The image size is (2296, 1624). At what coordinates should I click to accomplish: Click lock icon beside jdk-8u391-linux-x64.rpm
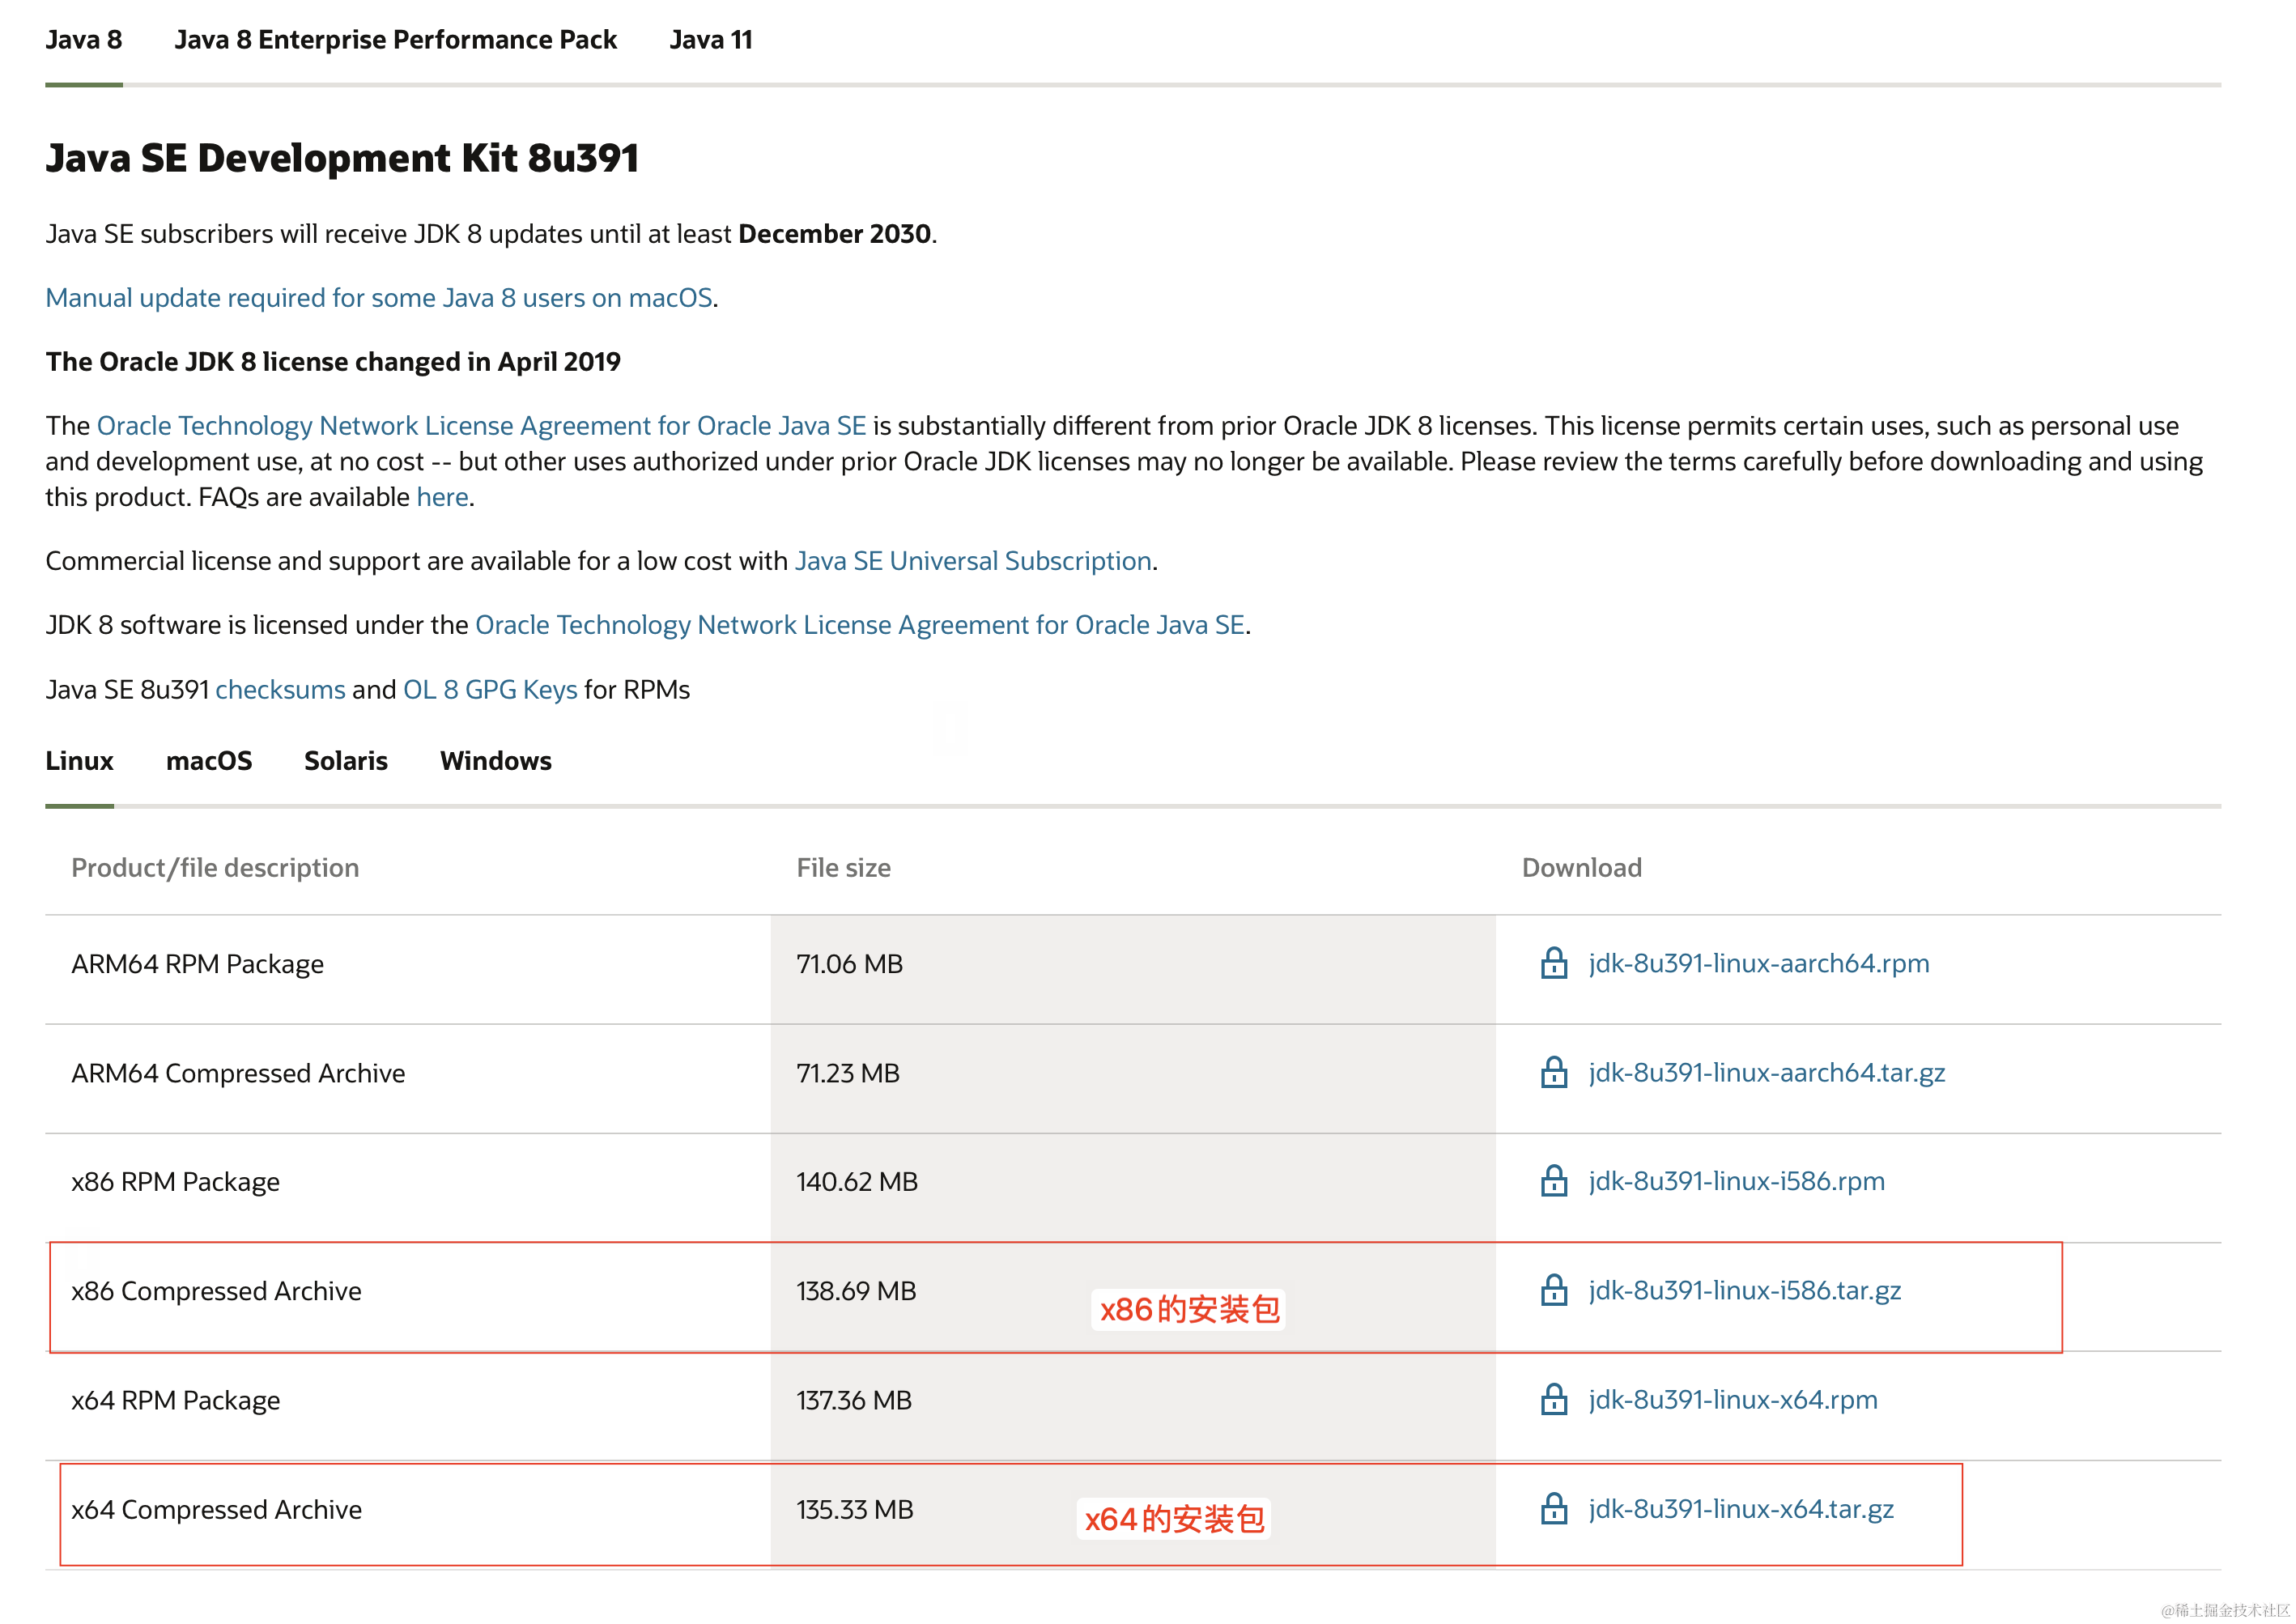1553,1400
